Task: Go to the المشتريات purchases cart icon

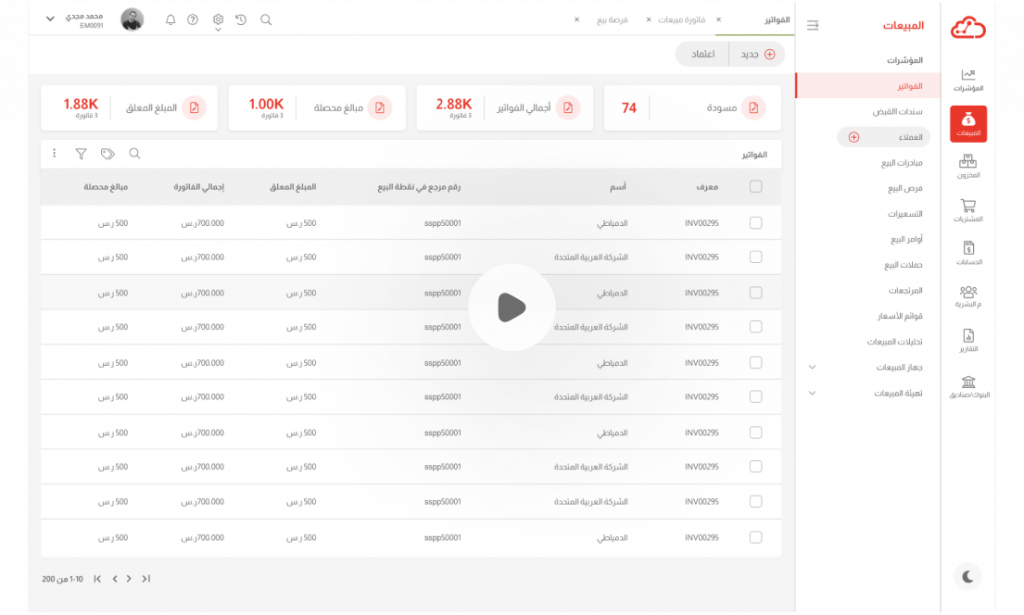Action: coord(968,210)
